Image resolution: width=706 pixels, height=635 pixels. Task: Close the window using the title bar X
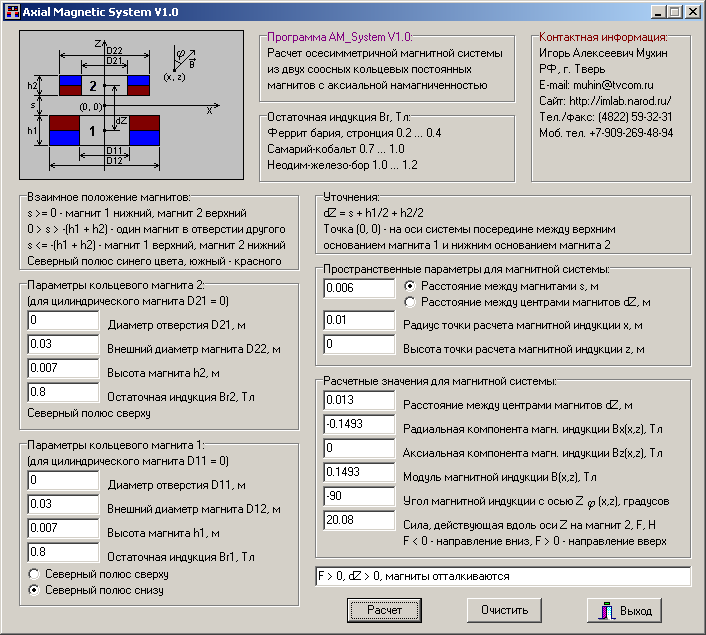pos(692,12)
